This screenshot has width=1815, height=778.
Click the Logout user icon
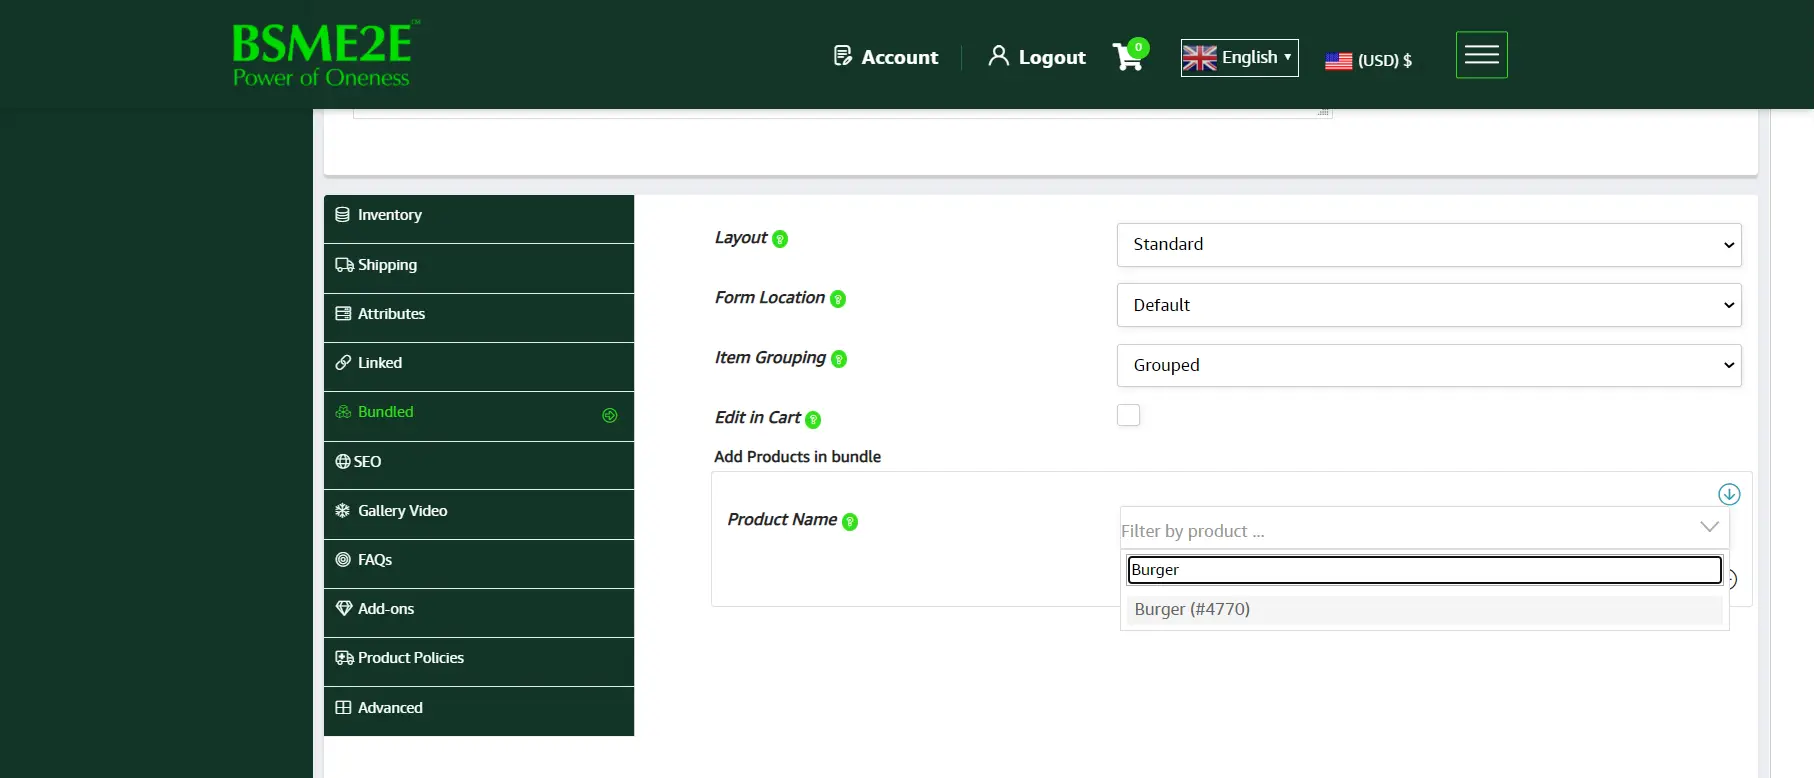pyautogui.click(x=998, y=56)
